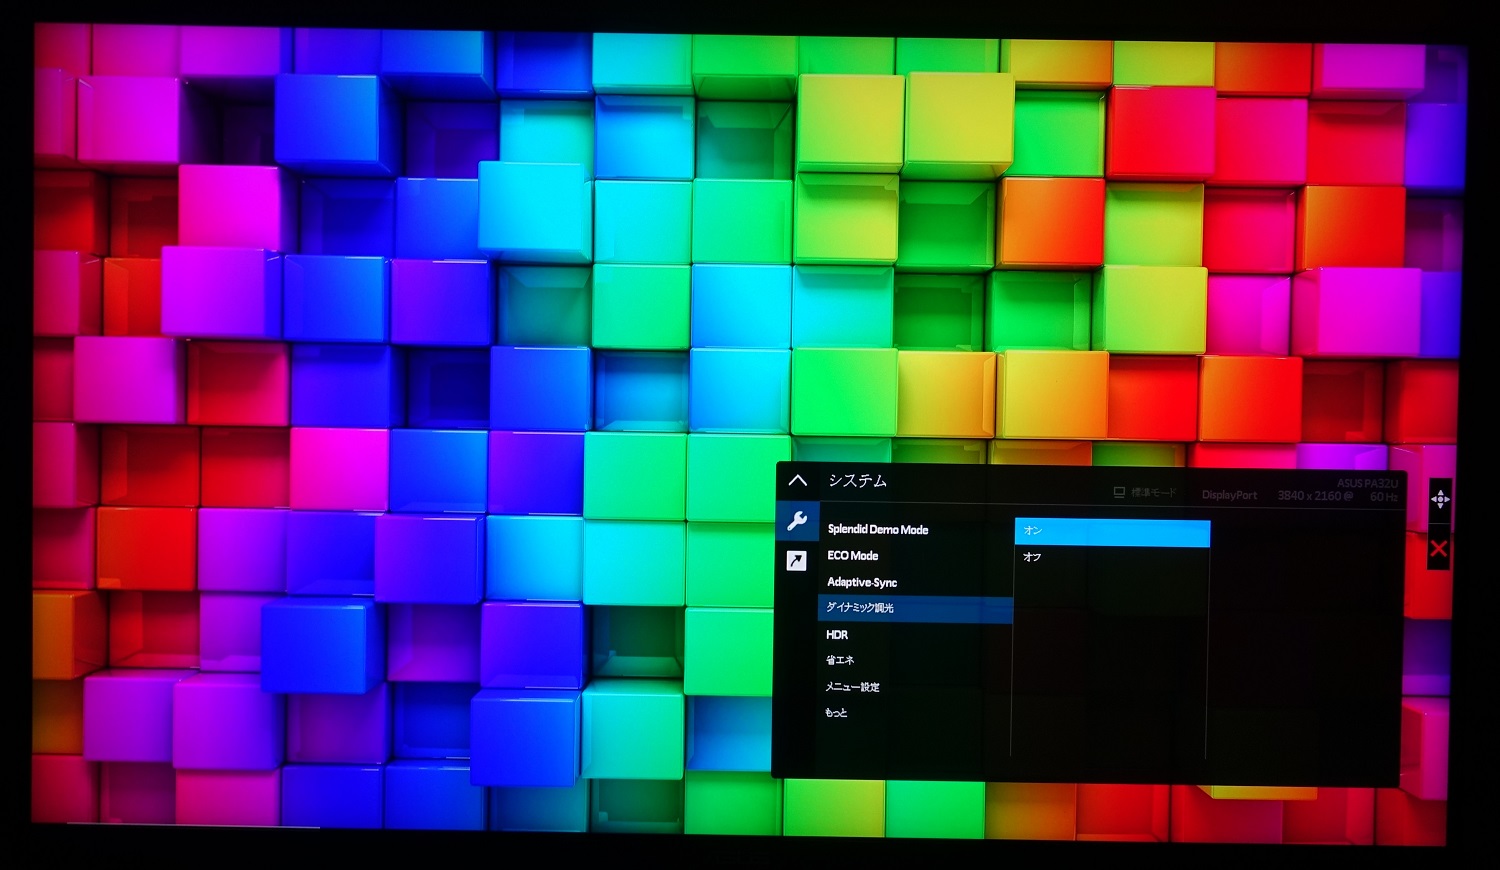Viewport: 1500px width, 870px height.
Task: Click the 3840 x 2160 resolution readout
Action: click(1315, 496)
